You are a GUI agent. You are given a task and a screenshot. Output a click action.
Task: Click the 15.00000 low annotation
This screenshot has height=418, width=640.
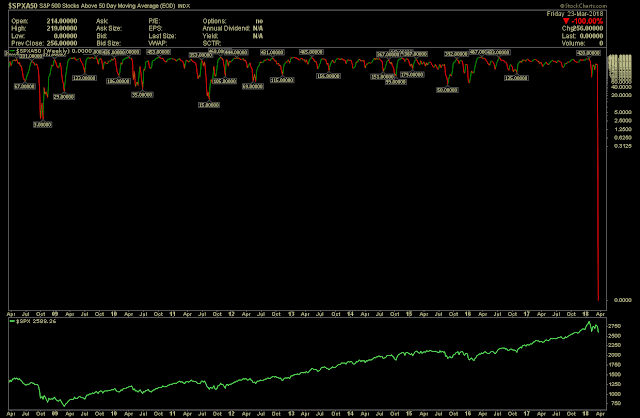click(x=209, y=105)
